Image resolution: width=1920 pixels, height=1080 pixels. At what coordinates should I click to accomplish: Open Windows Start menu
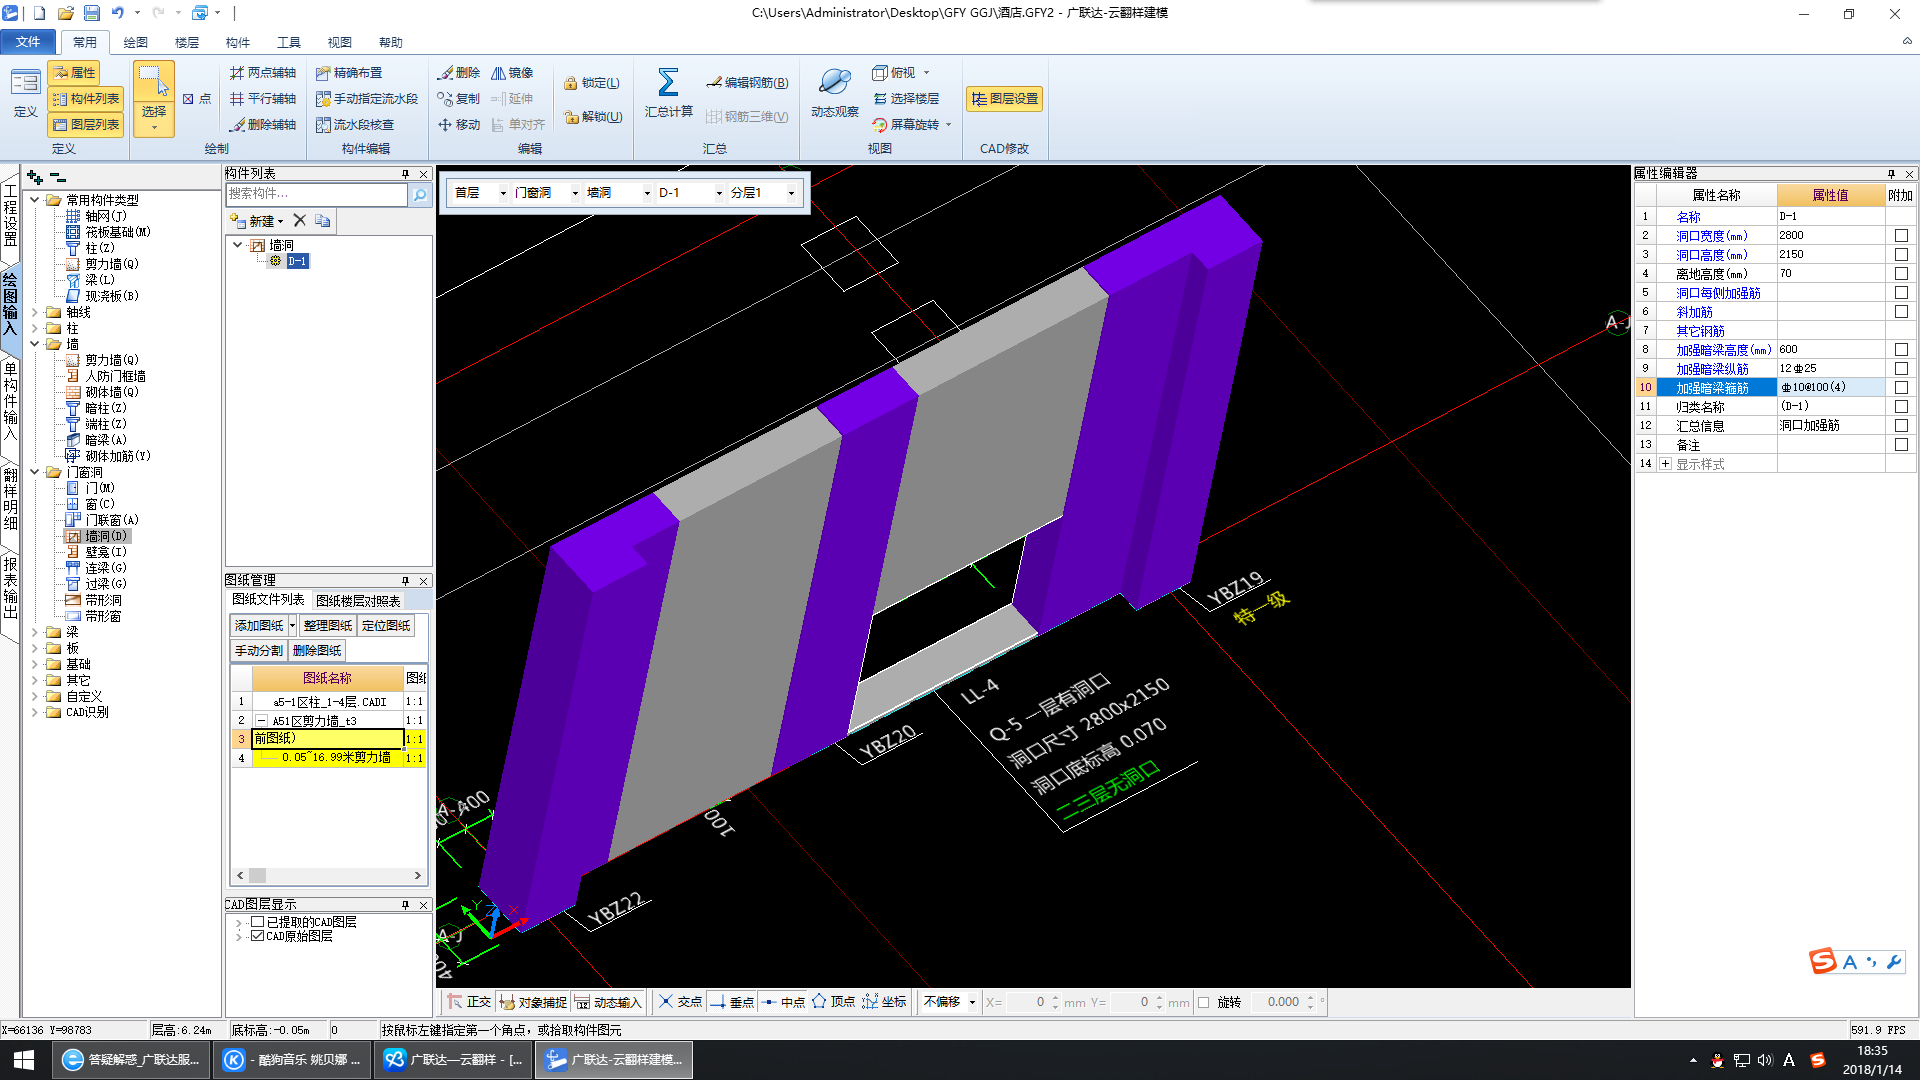24,1060
